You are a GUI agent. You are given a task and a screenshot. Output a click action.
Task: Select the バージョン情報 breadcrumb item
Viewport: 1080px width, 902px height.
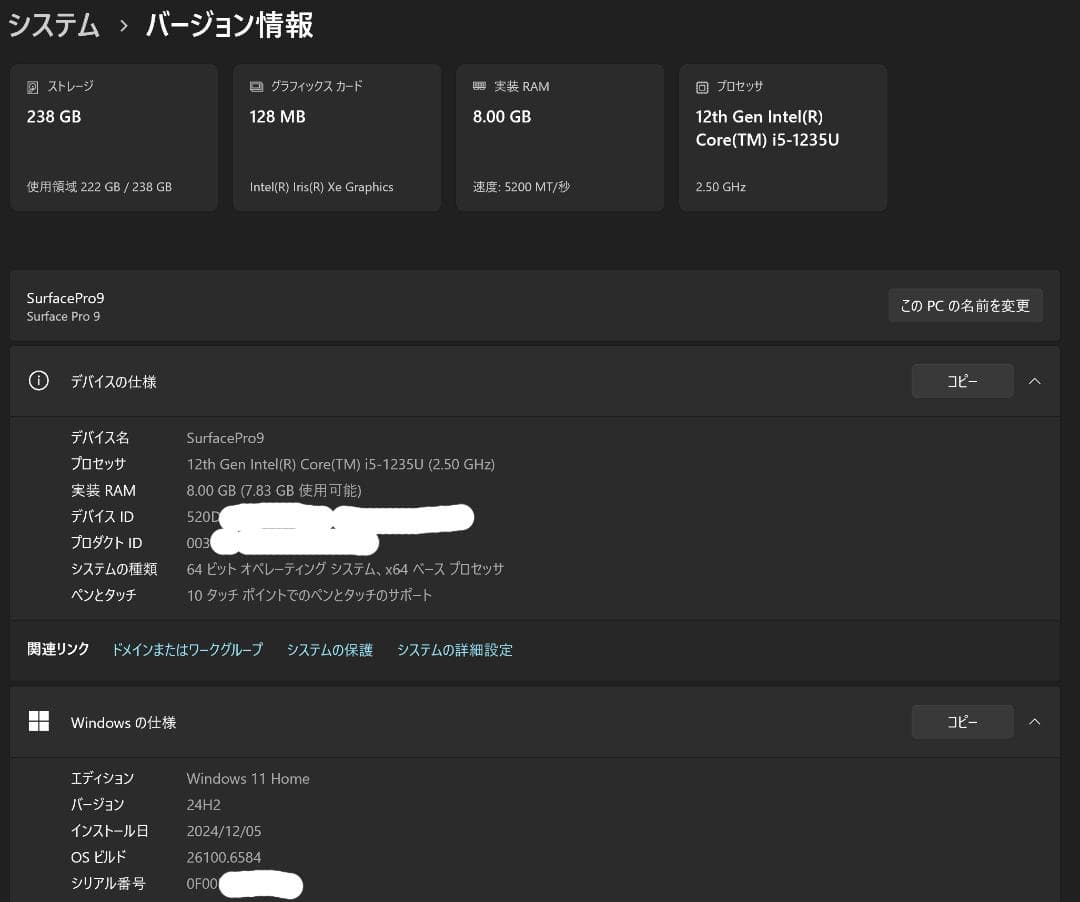tap(228, 27)
